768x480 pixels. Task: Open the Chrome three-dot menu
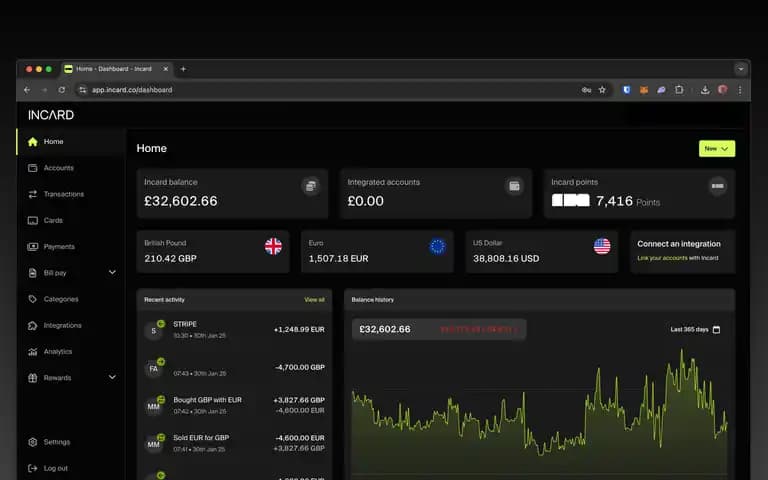740,90
